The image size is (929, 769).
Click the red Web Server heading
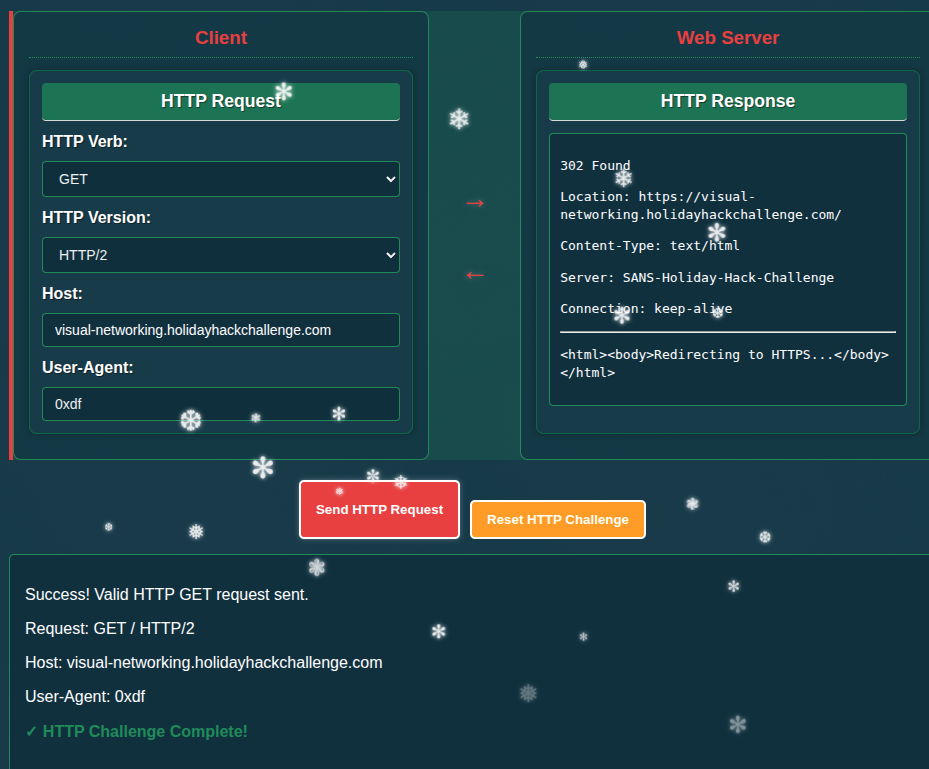coord(727,38)
